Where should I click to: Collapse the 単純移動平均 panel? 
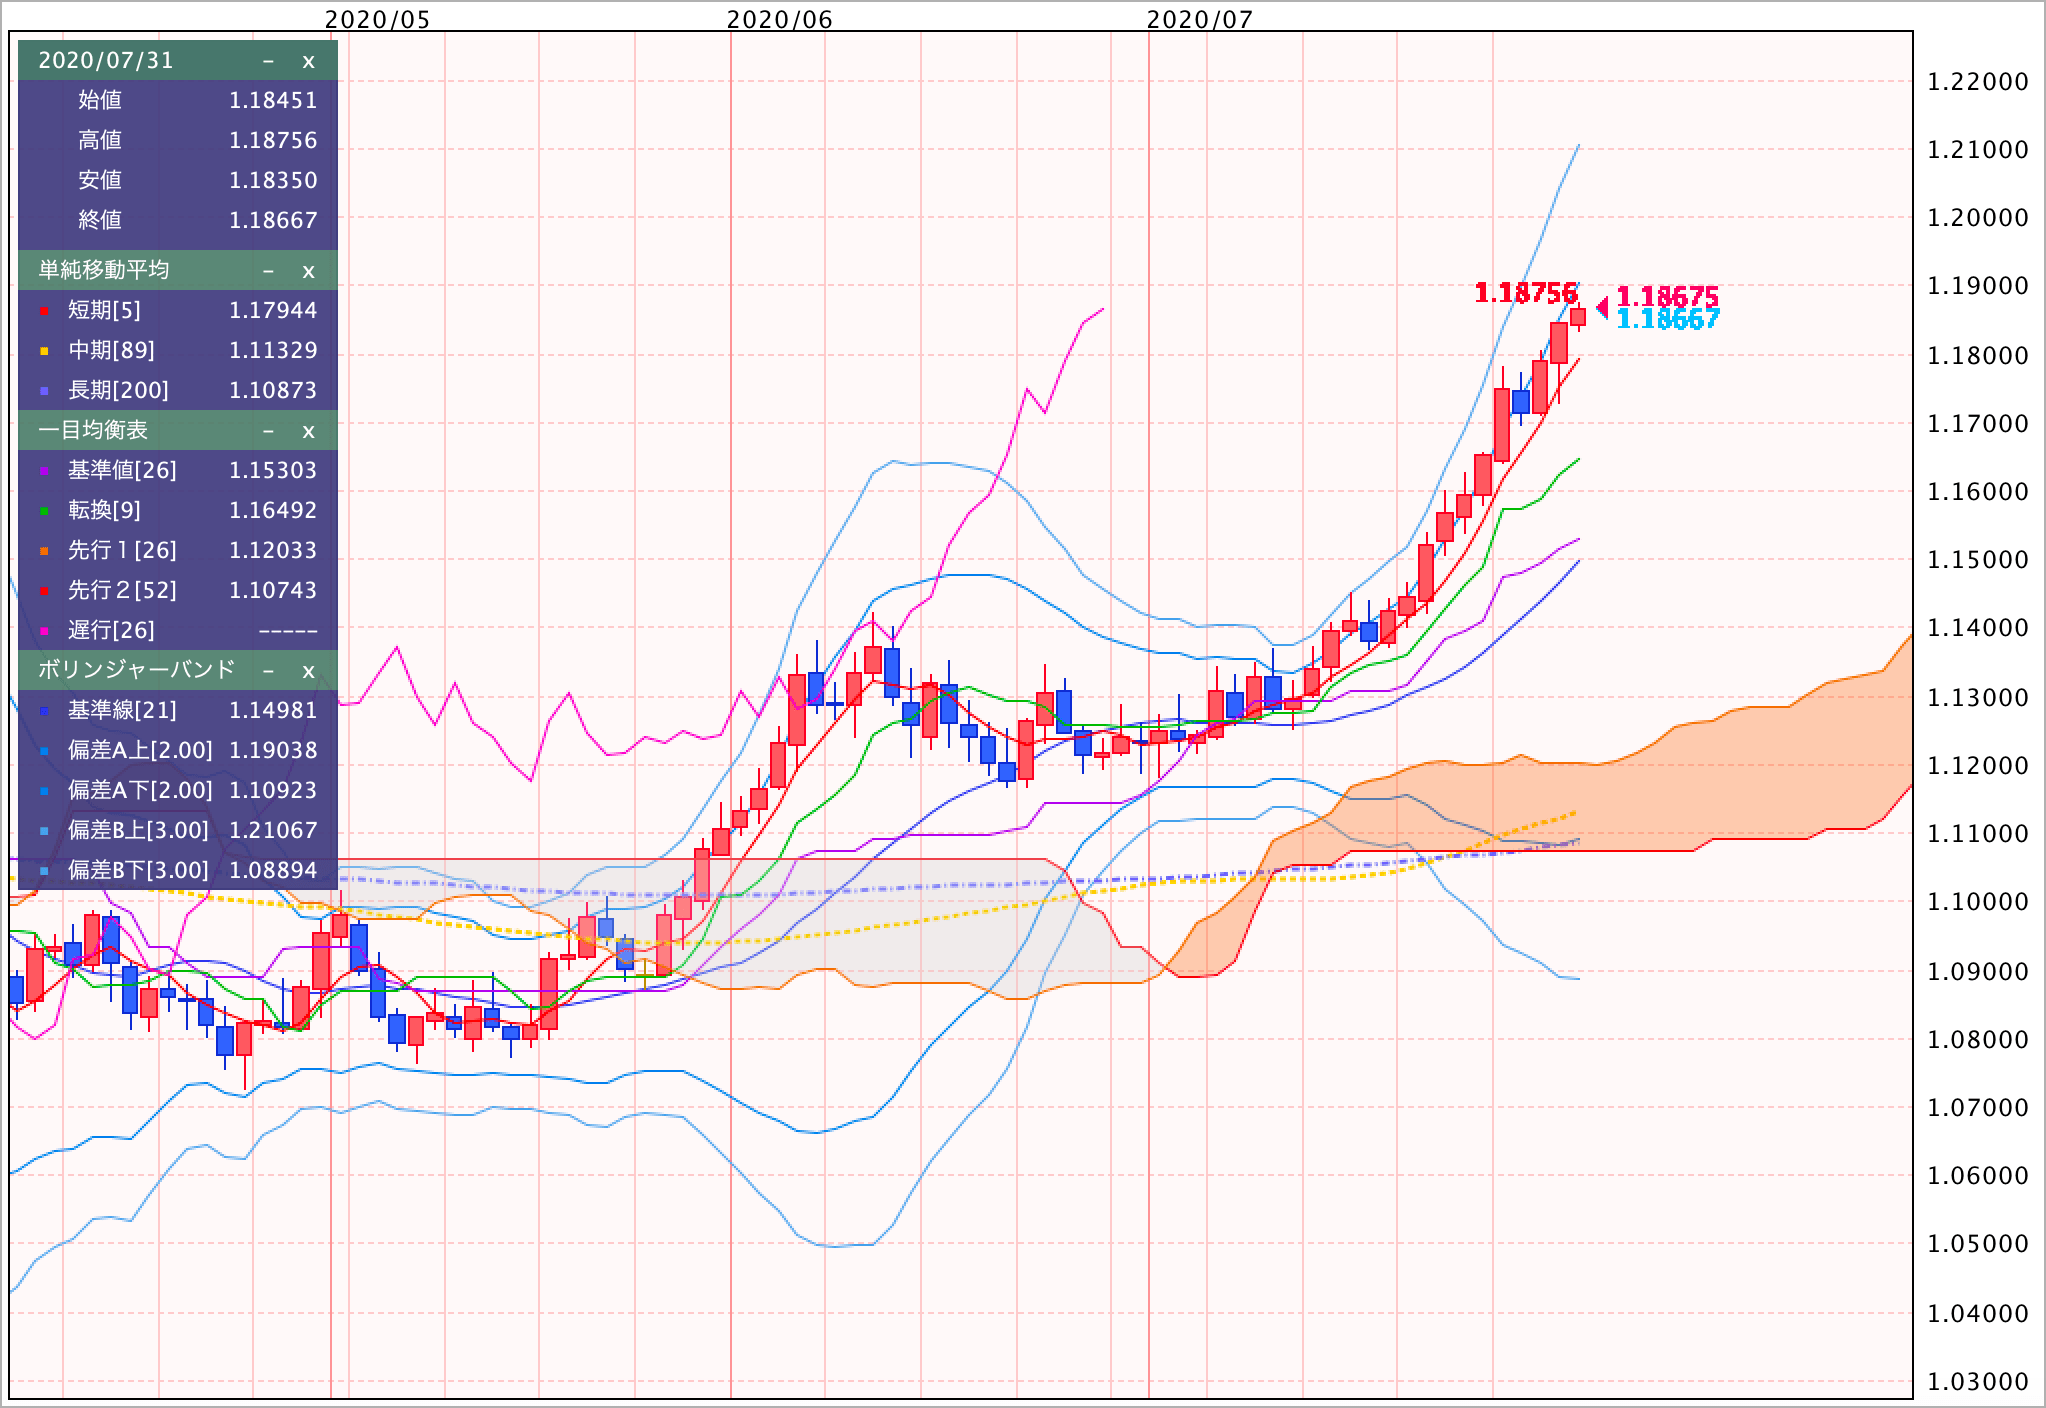(x=268, y=271)
